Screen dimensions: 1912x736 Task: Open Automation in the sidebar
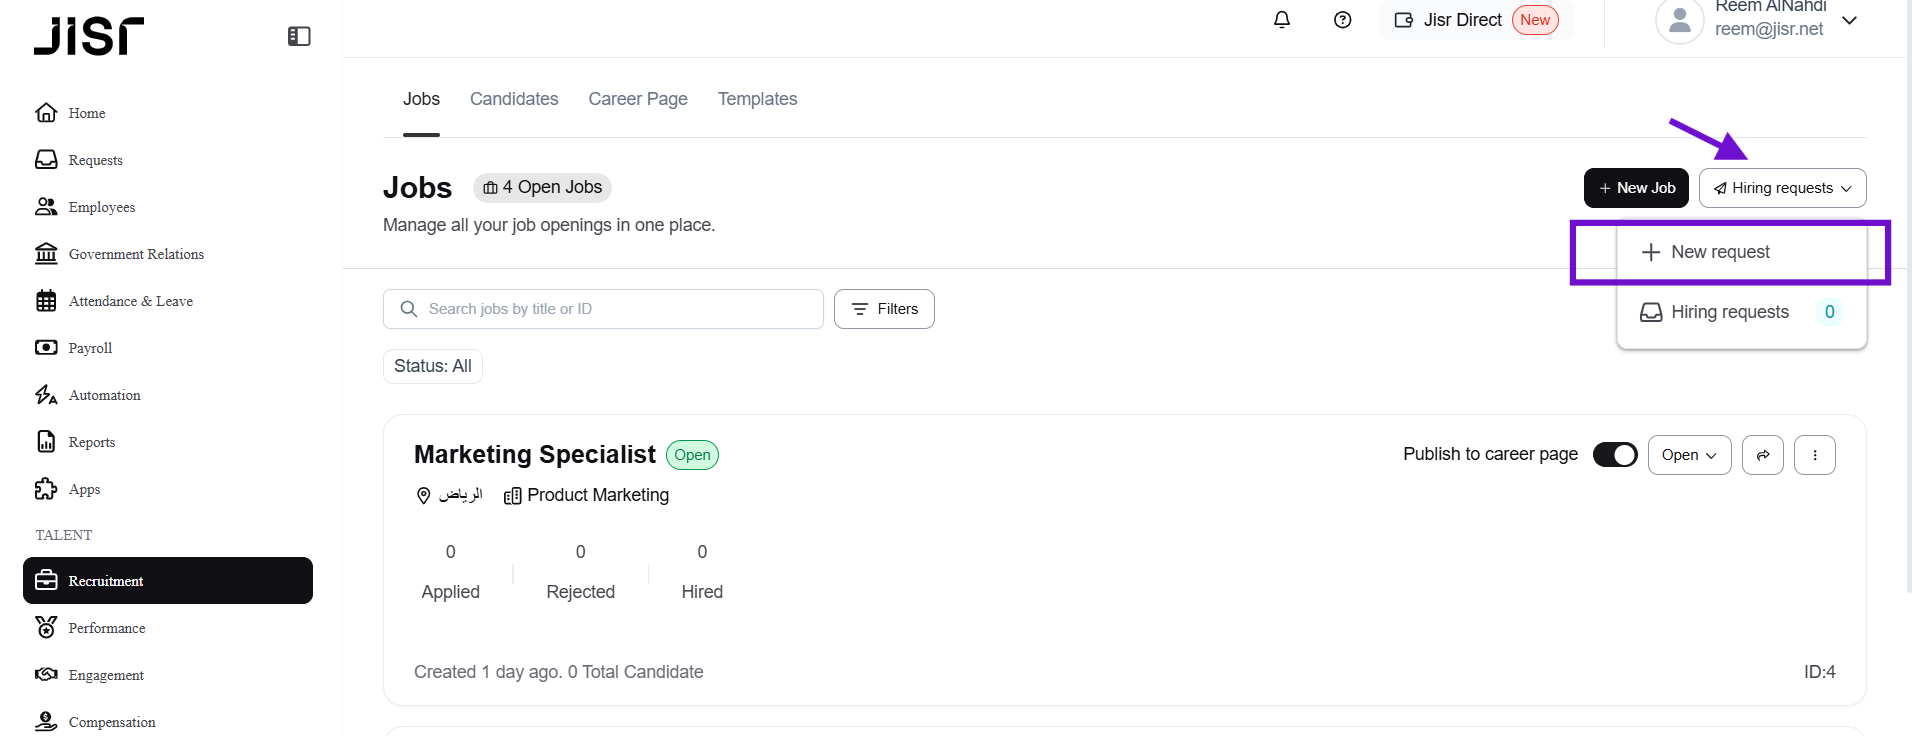tap(104, 395)
